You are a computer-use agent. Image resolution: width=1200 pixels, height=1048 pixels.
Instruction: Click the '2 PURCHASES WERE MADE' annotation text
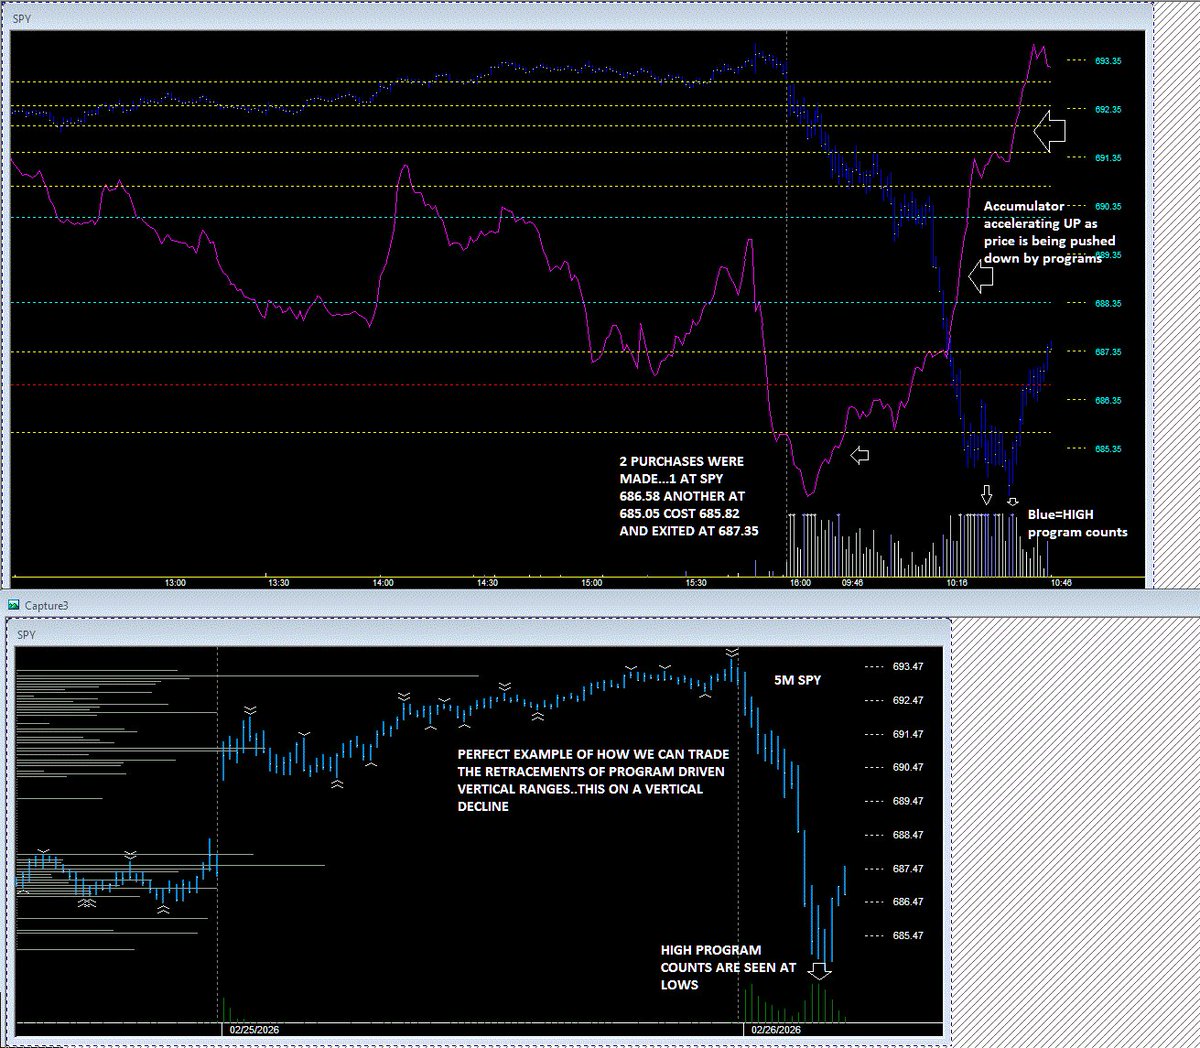point(689,496)
